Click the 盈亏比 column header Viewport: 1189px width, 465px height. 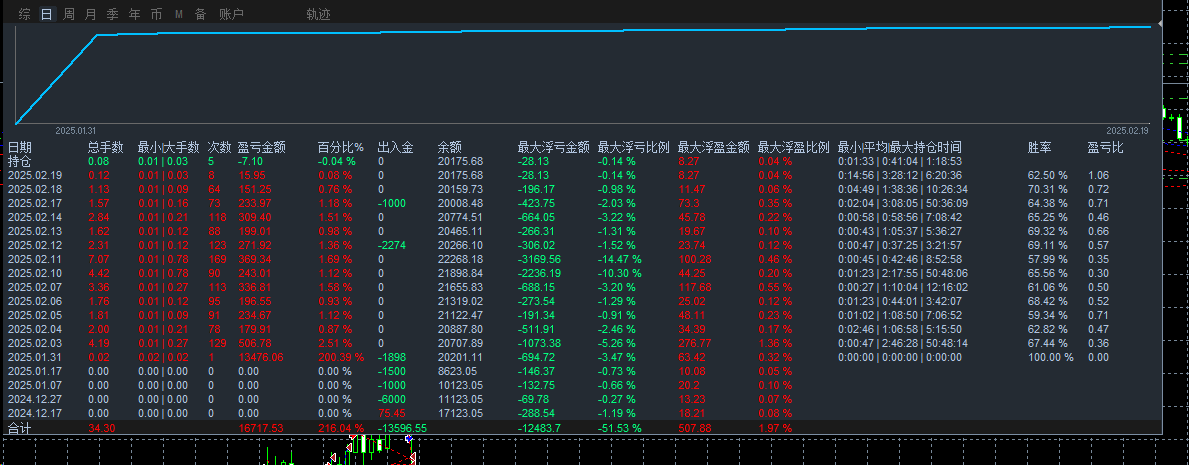pyautogui.click(x=1106, y=148)
